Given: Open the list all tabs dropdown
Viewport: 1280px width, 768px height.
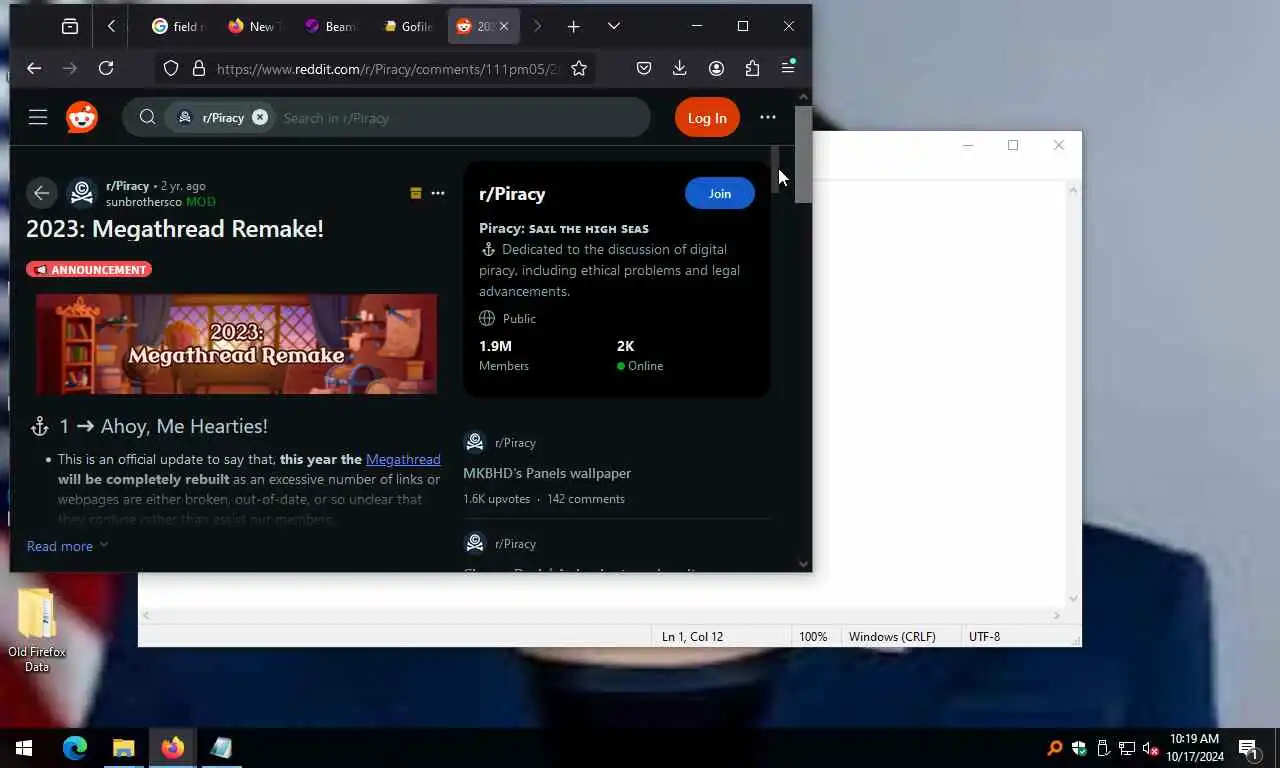Looking at the screenshot, I should coord(614,27).
